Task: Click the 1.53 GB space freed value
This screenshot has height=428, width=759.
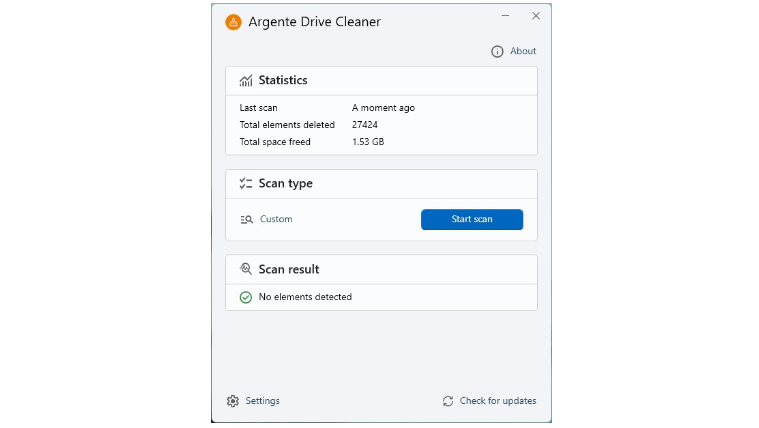Action: point(368,141)
